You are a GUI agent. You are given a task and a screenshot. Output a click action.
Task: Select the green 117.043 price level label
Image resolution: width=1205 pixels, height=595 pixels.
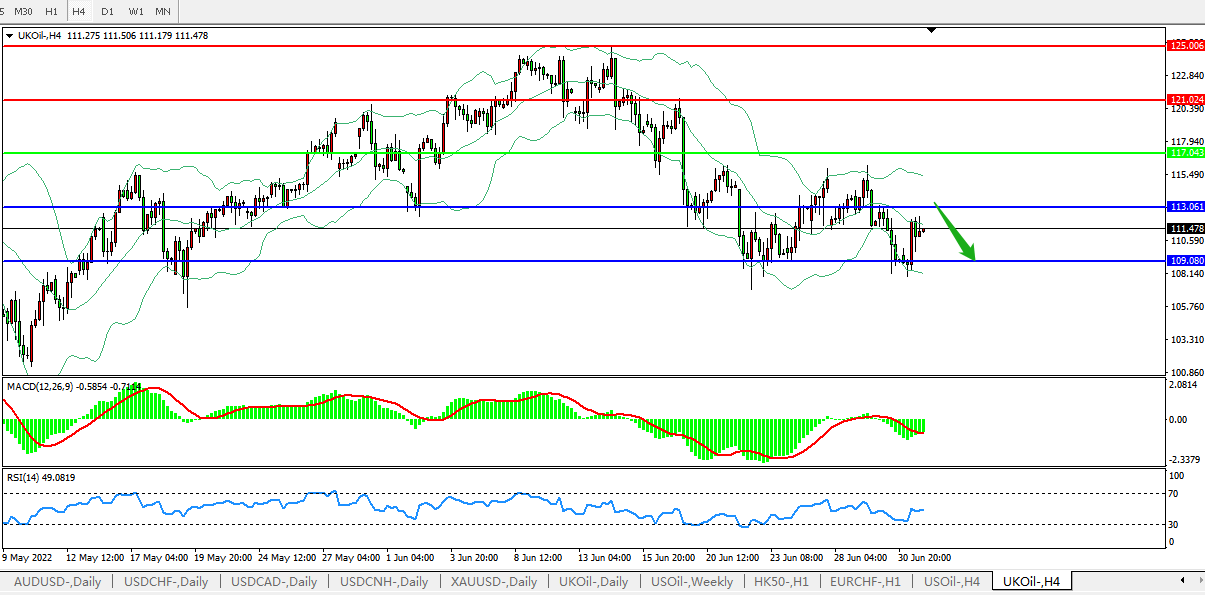click(x=1185, y=153)
